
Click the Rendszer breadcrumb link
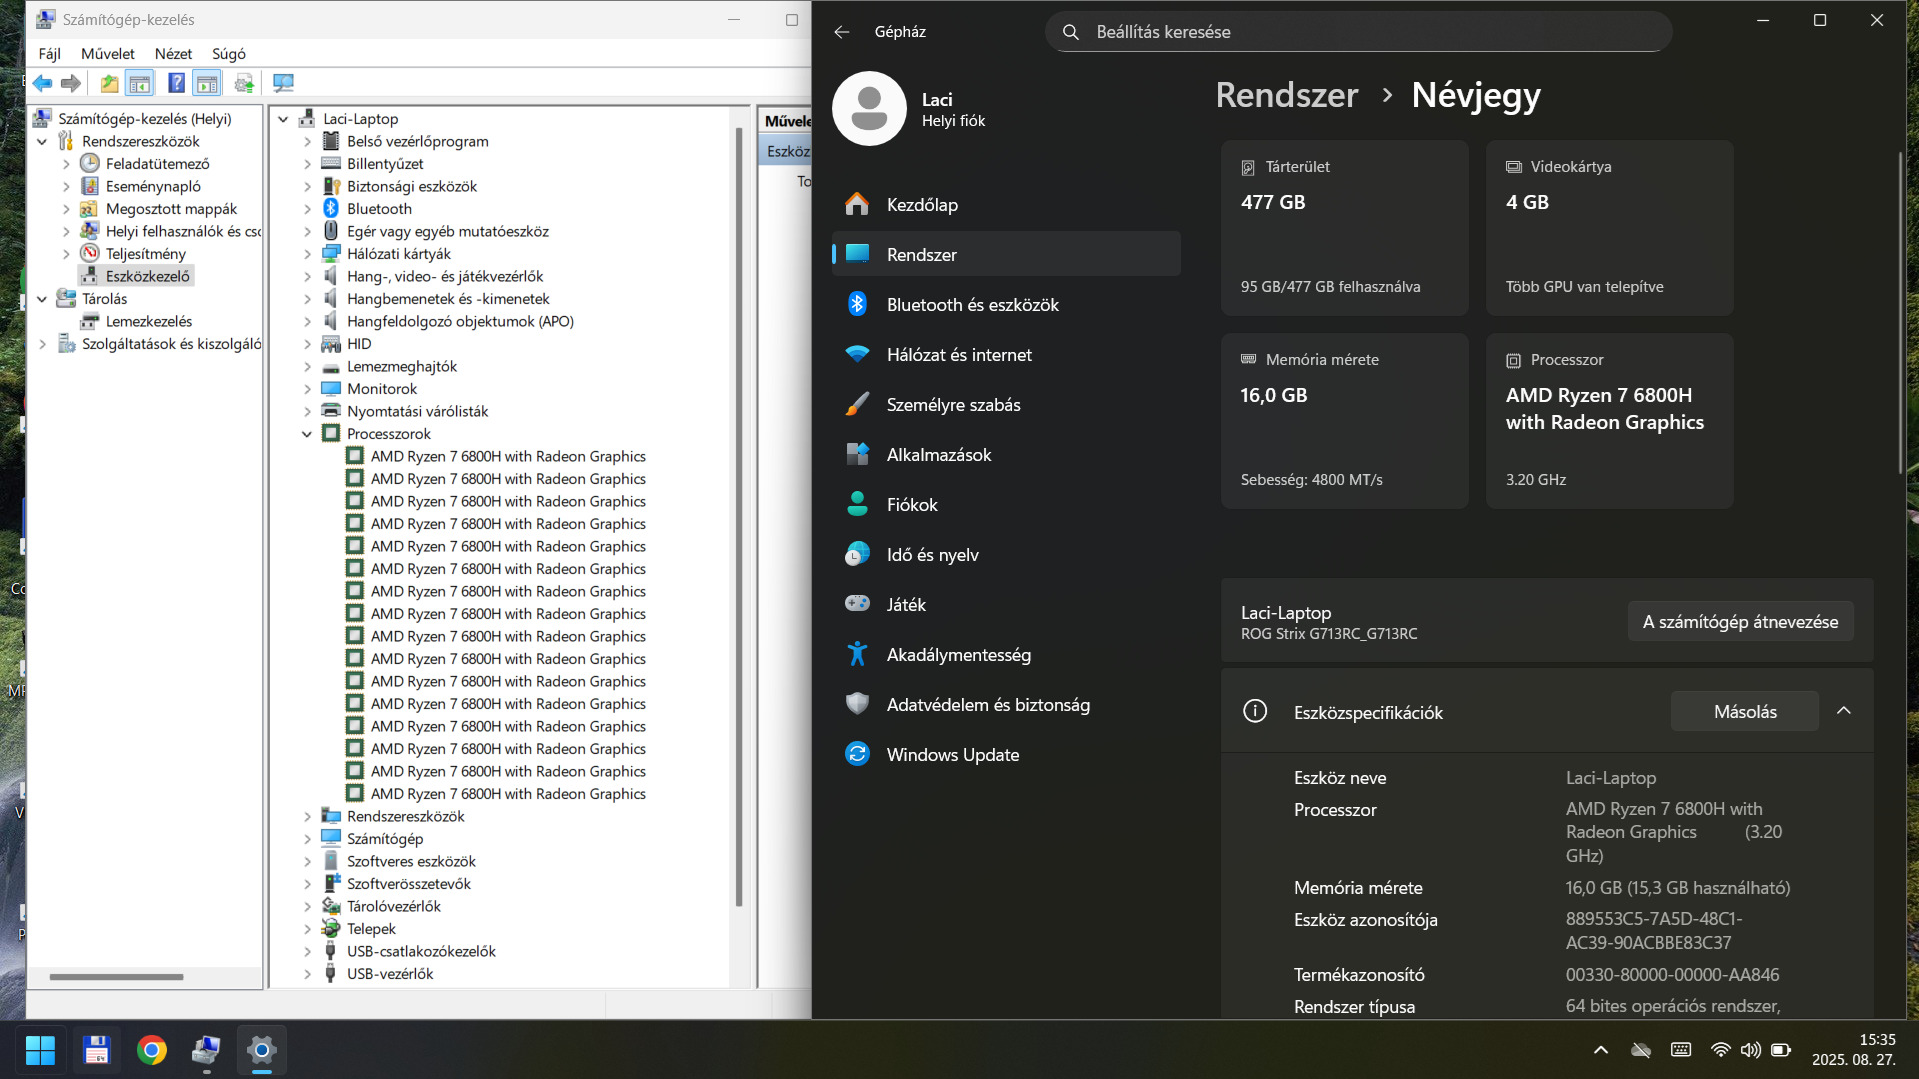pyautogui.click(x=1286, y=95)
